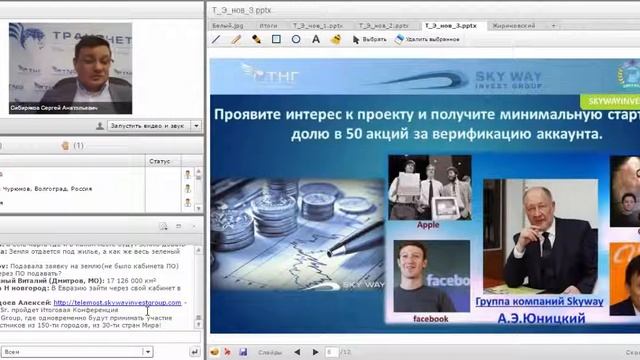Image resolution: width=640 pixels, height=360 pixels.
Task: Click the presenter webcam video thumbnail
Action: pos(70,68)
